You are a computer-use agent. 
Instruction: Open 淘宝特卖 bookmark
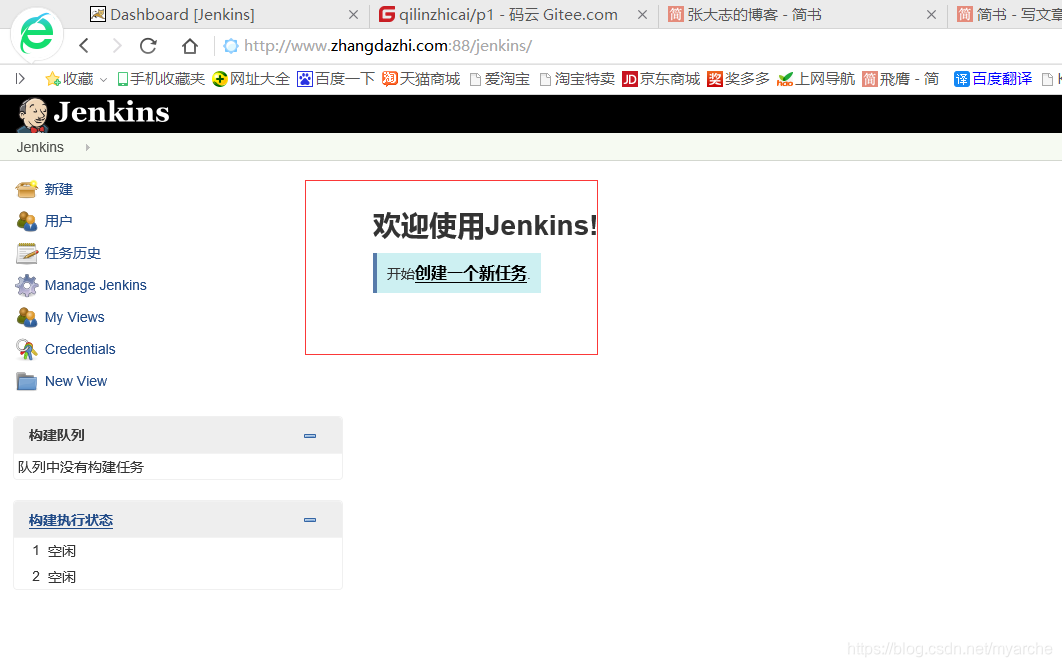pyautogui.click(x=577, y=79)
